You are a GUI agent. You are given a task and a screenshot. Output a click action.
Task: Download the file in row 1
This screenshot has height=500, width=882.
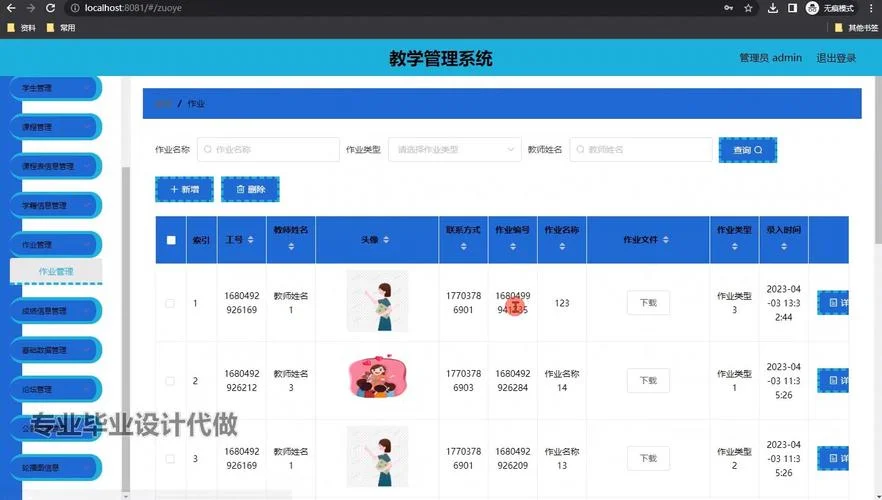pyautogui.click(x=648, y=303)
